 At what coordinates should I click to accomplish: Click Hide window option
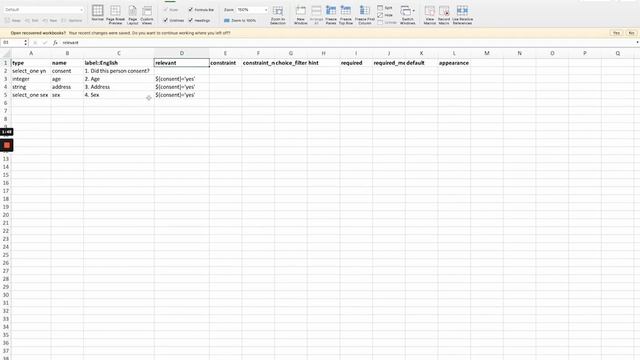click(385, 15)
